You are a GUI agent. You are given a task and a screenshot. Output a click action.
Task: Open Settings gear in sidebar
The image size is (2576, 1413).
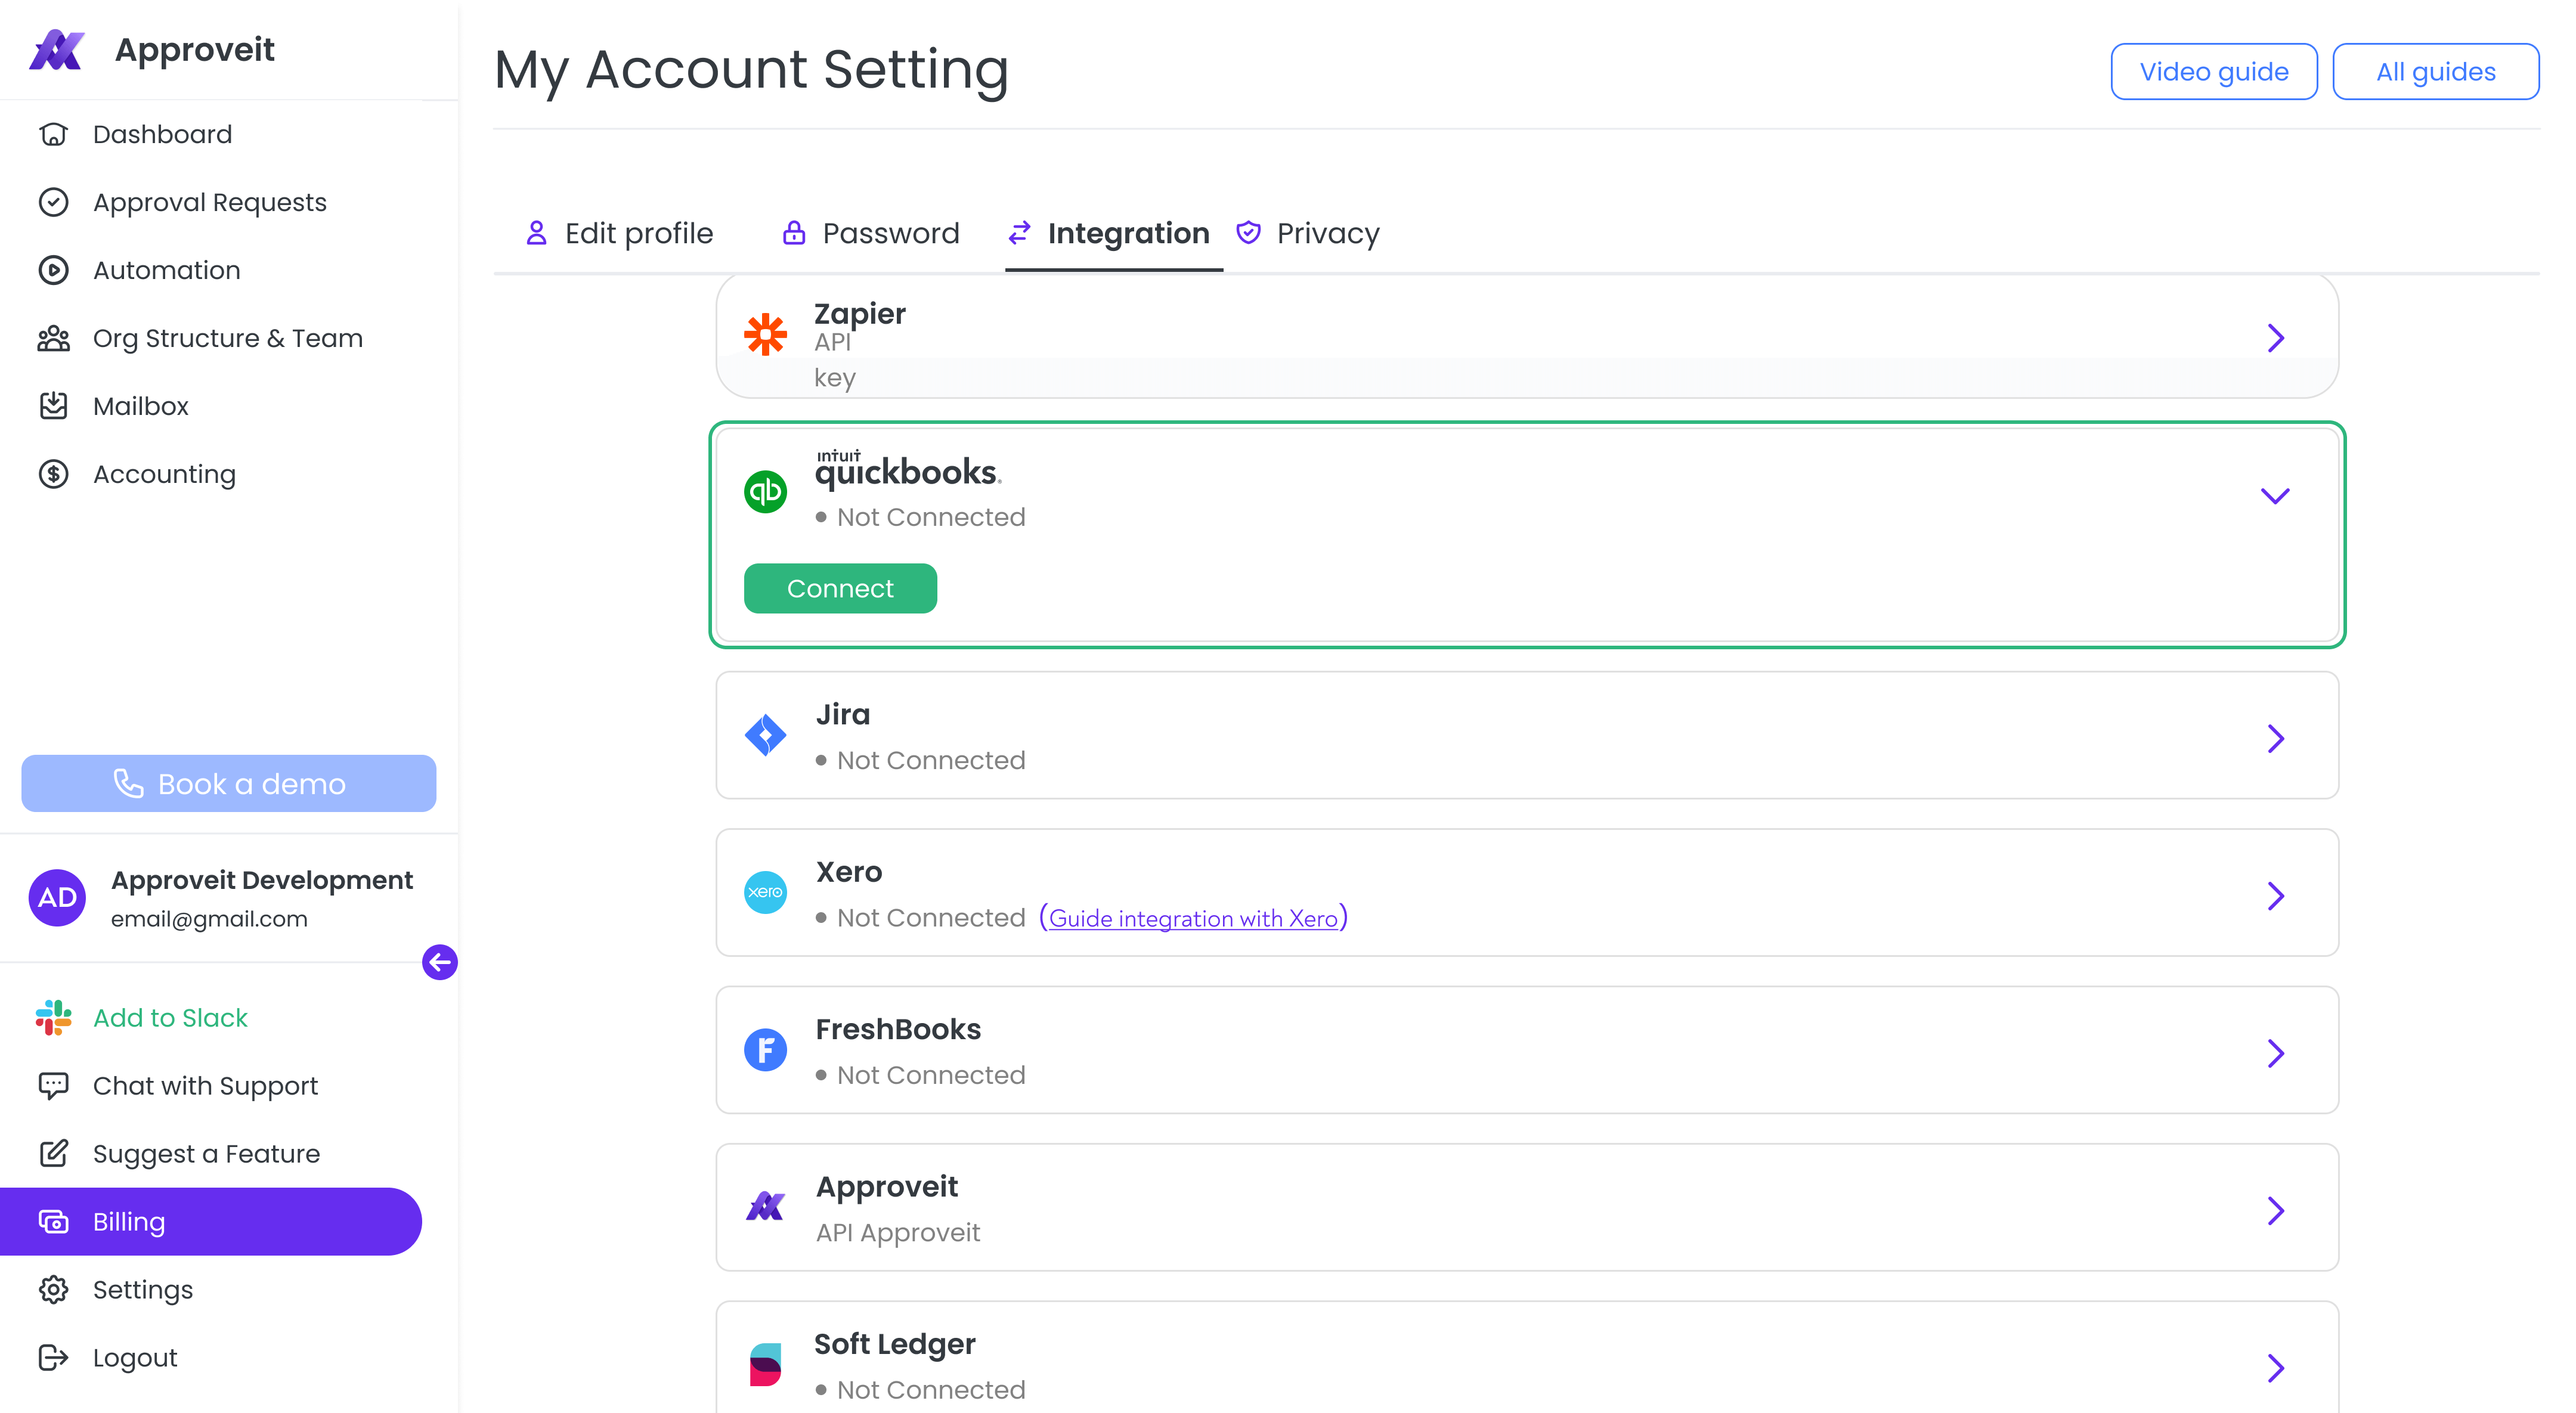53,1289
